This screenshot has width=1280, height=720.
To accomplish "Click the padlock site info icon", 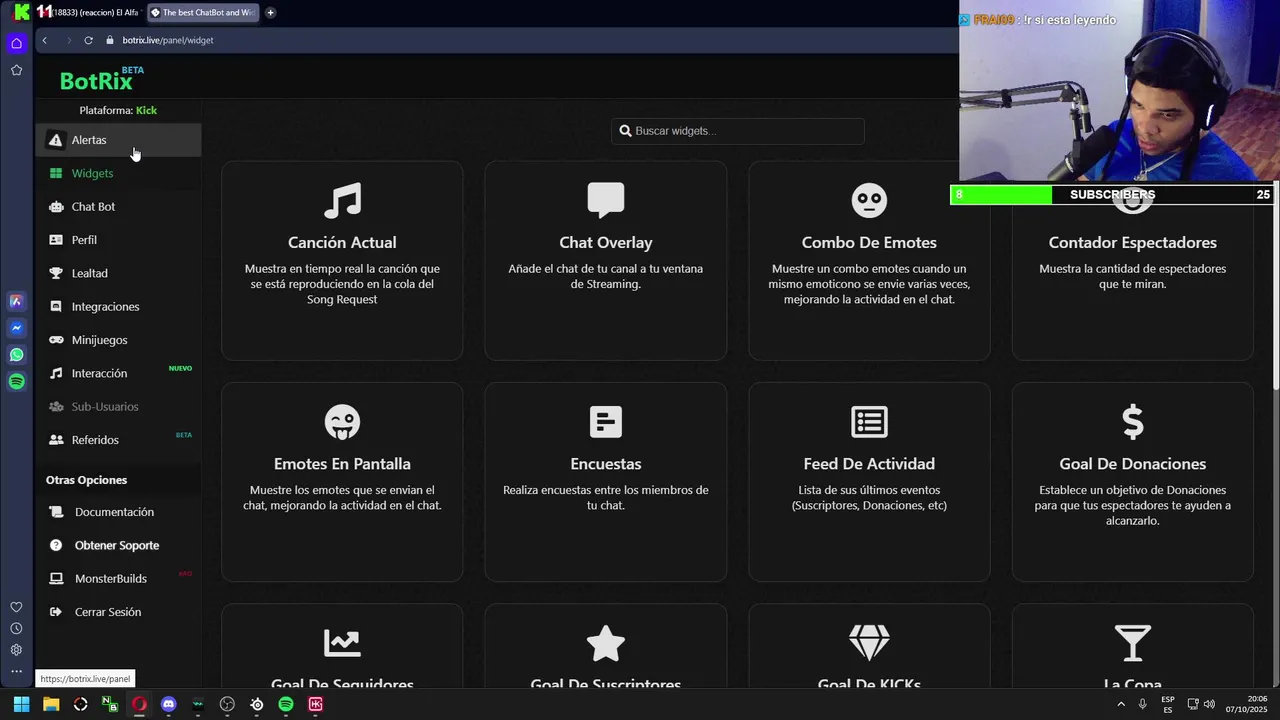I will [x=110, y=40].
